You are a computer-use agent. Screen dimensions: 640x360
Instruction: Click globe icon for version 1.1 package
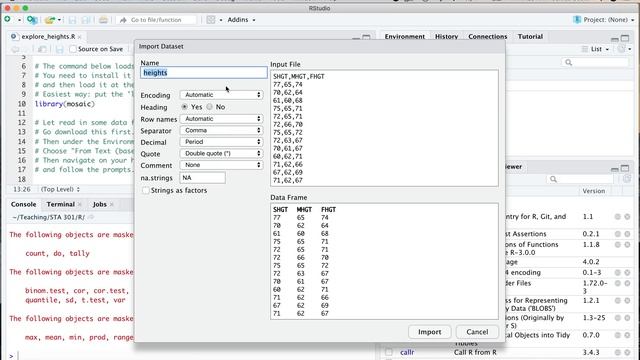click(x=618, y=217)
